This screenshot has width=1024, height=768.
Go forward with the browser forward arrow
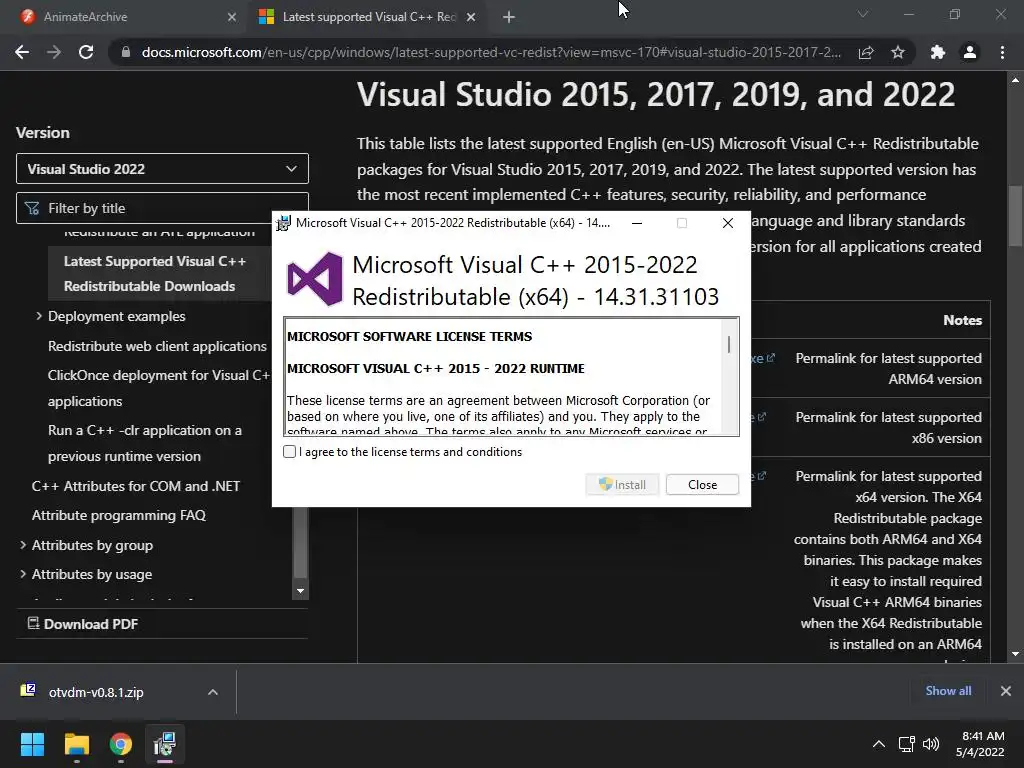54,52
